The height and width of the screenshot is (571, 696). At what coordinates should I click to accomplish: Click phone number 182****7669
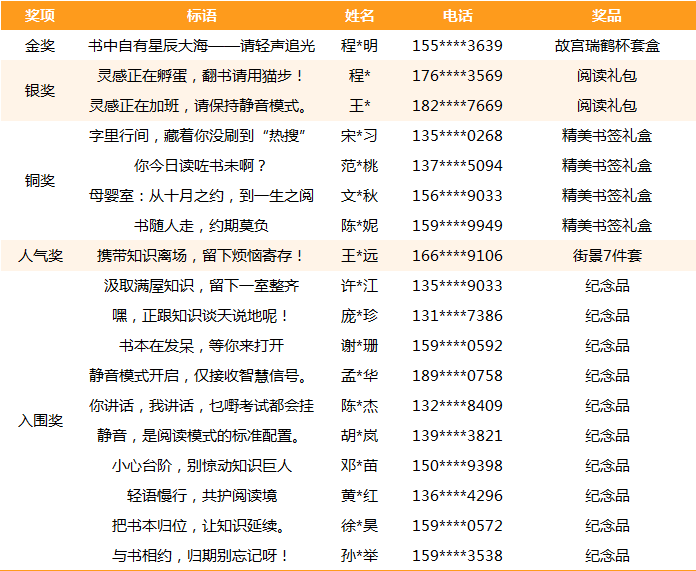pos(457,106)
